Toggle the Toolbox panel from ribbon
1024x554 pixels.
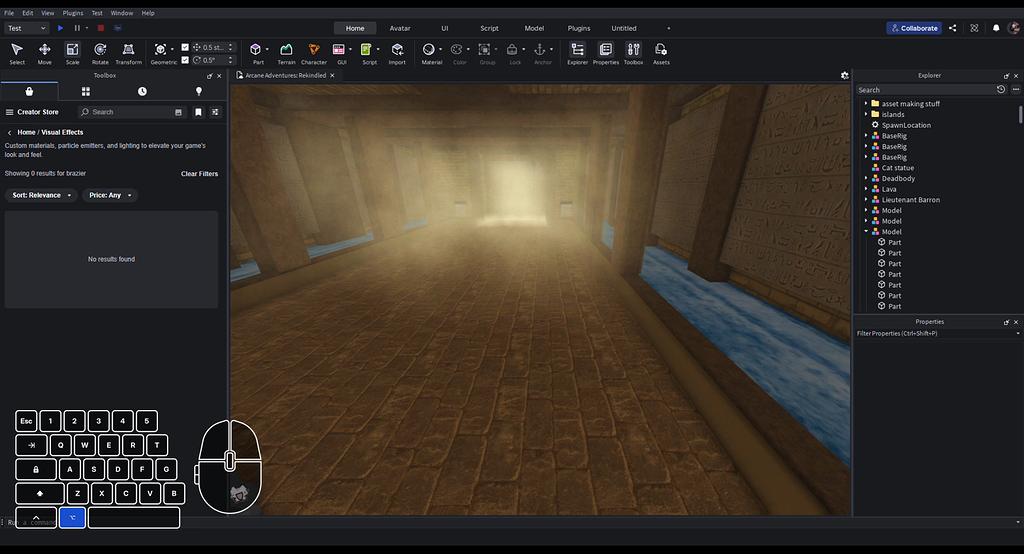coord(633,53)
